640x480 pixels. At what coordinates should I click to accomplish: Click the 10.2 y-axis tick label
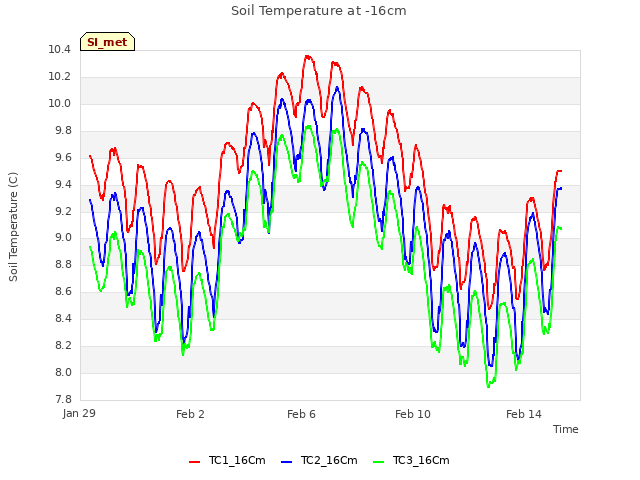click(60, 76)
